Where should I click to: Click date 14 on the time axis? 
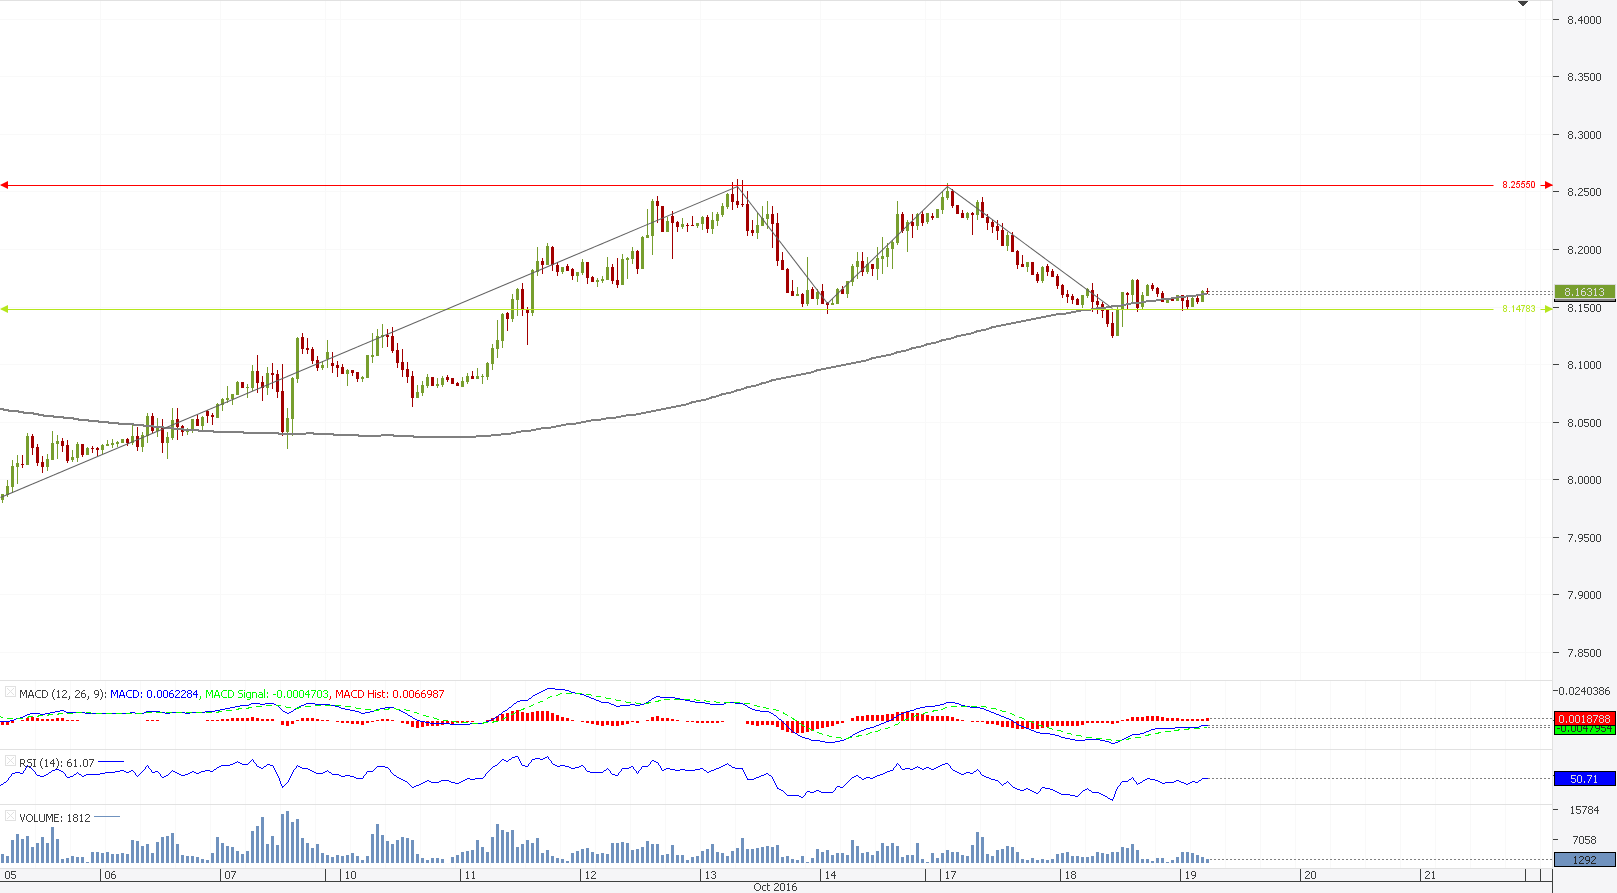click(x=830, y=875)
